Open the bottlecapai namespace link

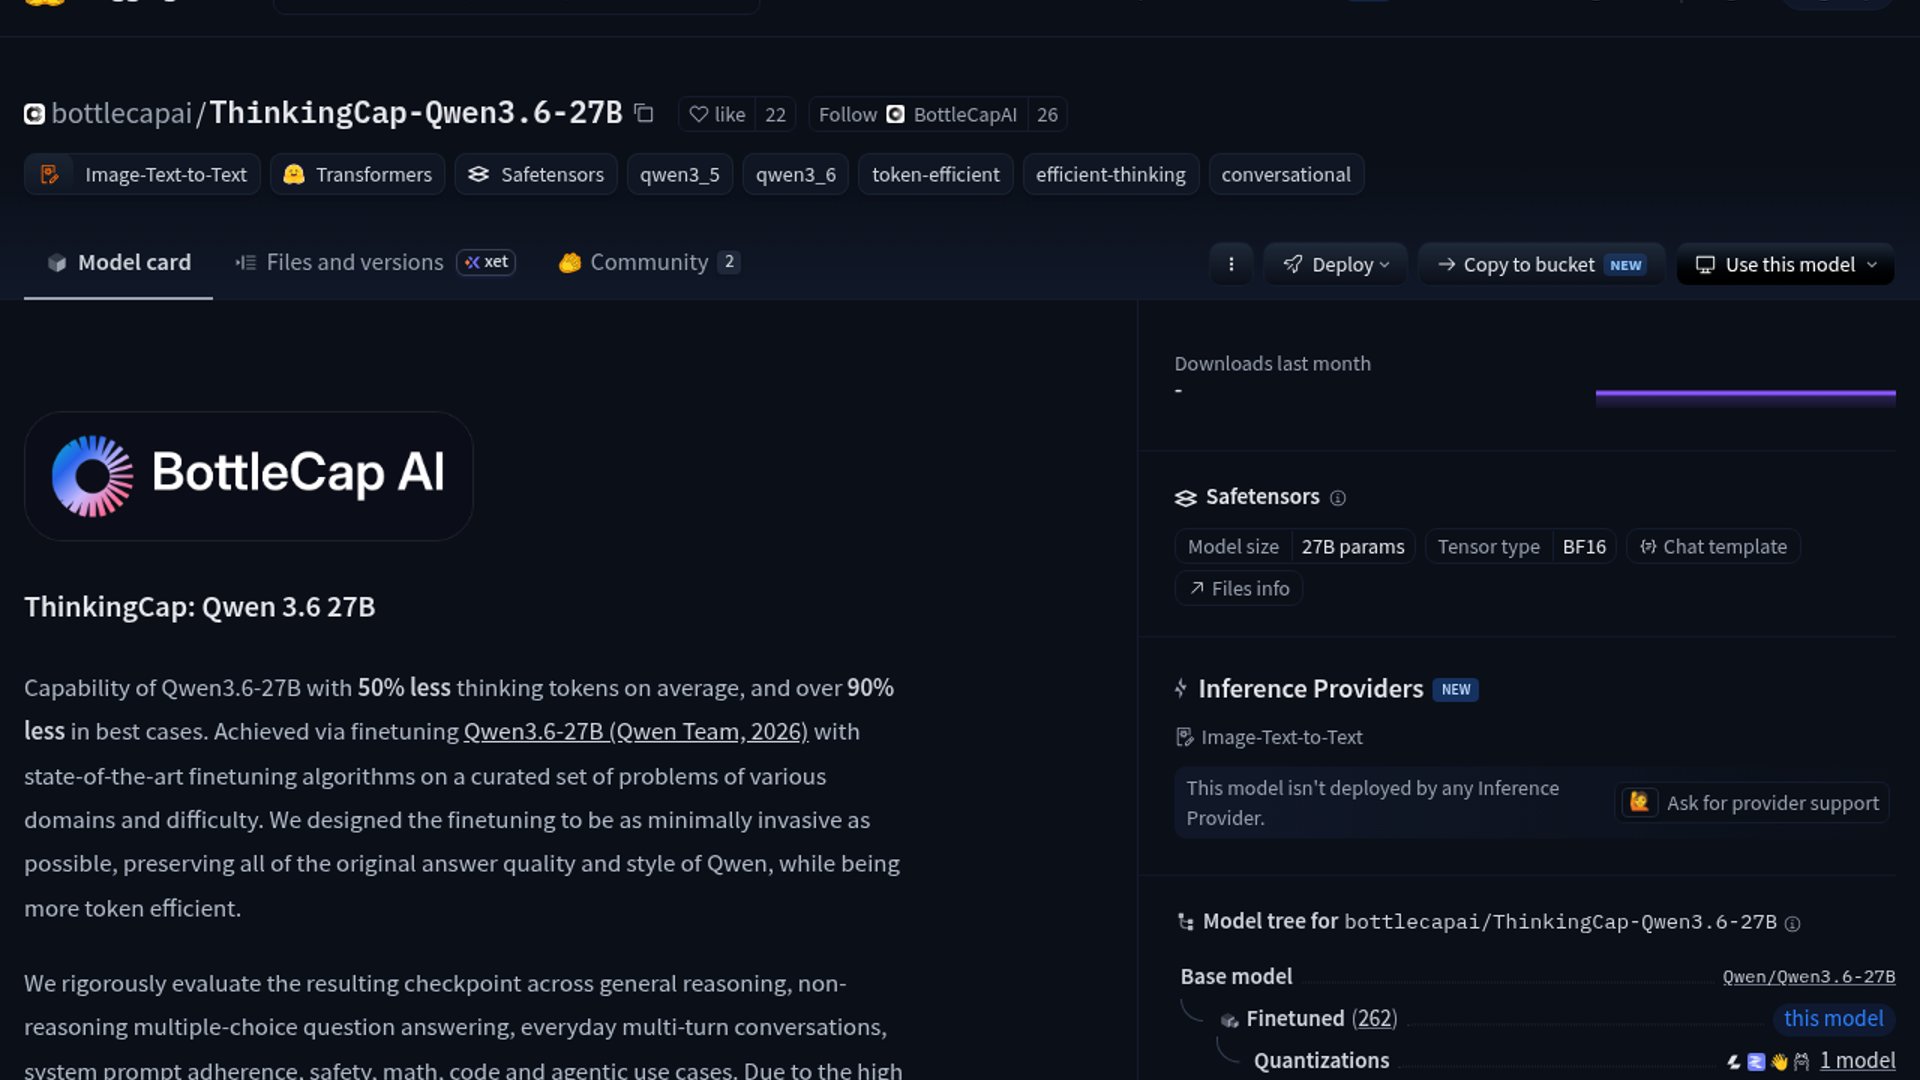tap(121, 113)
